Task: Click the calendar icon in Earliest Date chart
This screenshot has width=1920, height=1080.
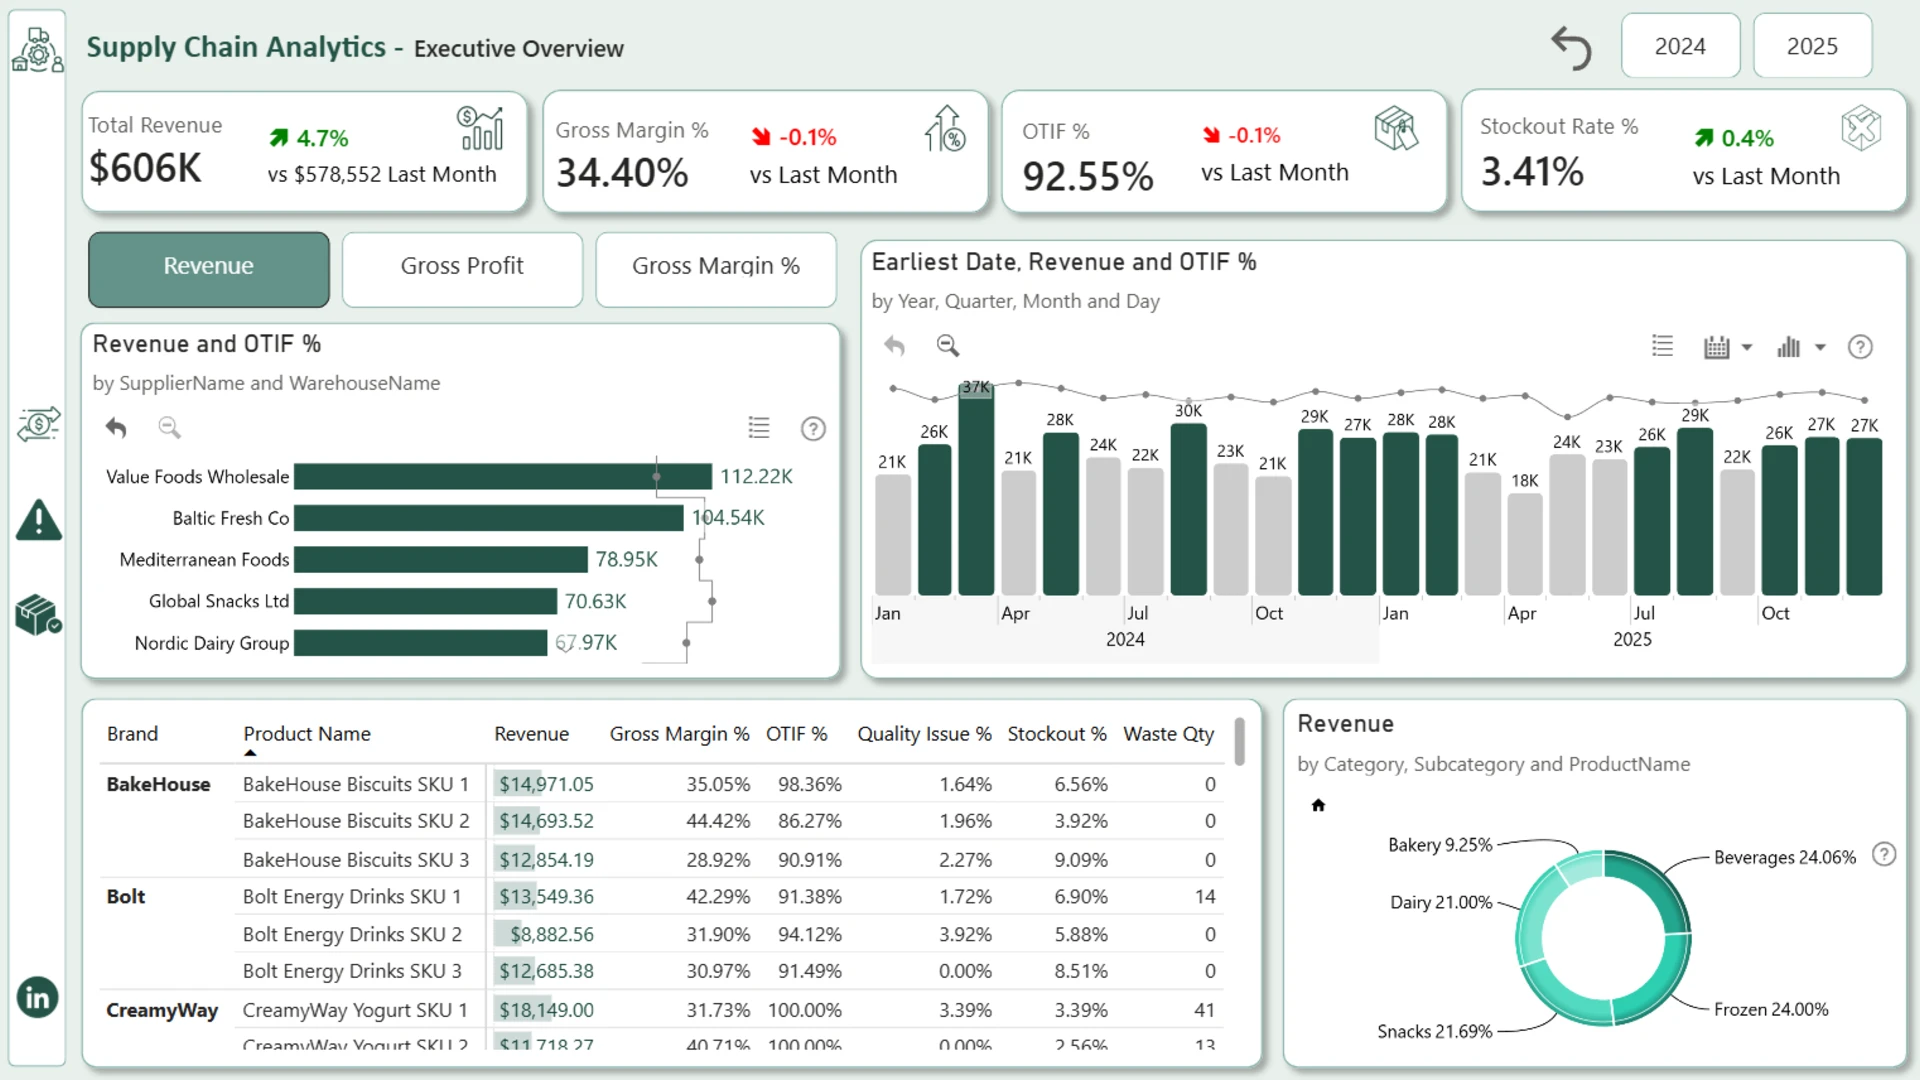Action: point(1716,347)
